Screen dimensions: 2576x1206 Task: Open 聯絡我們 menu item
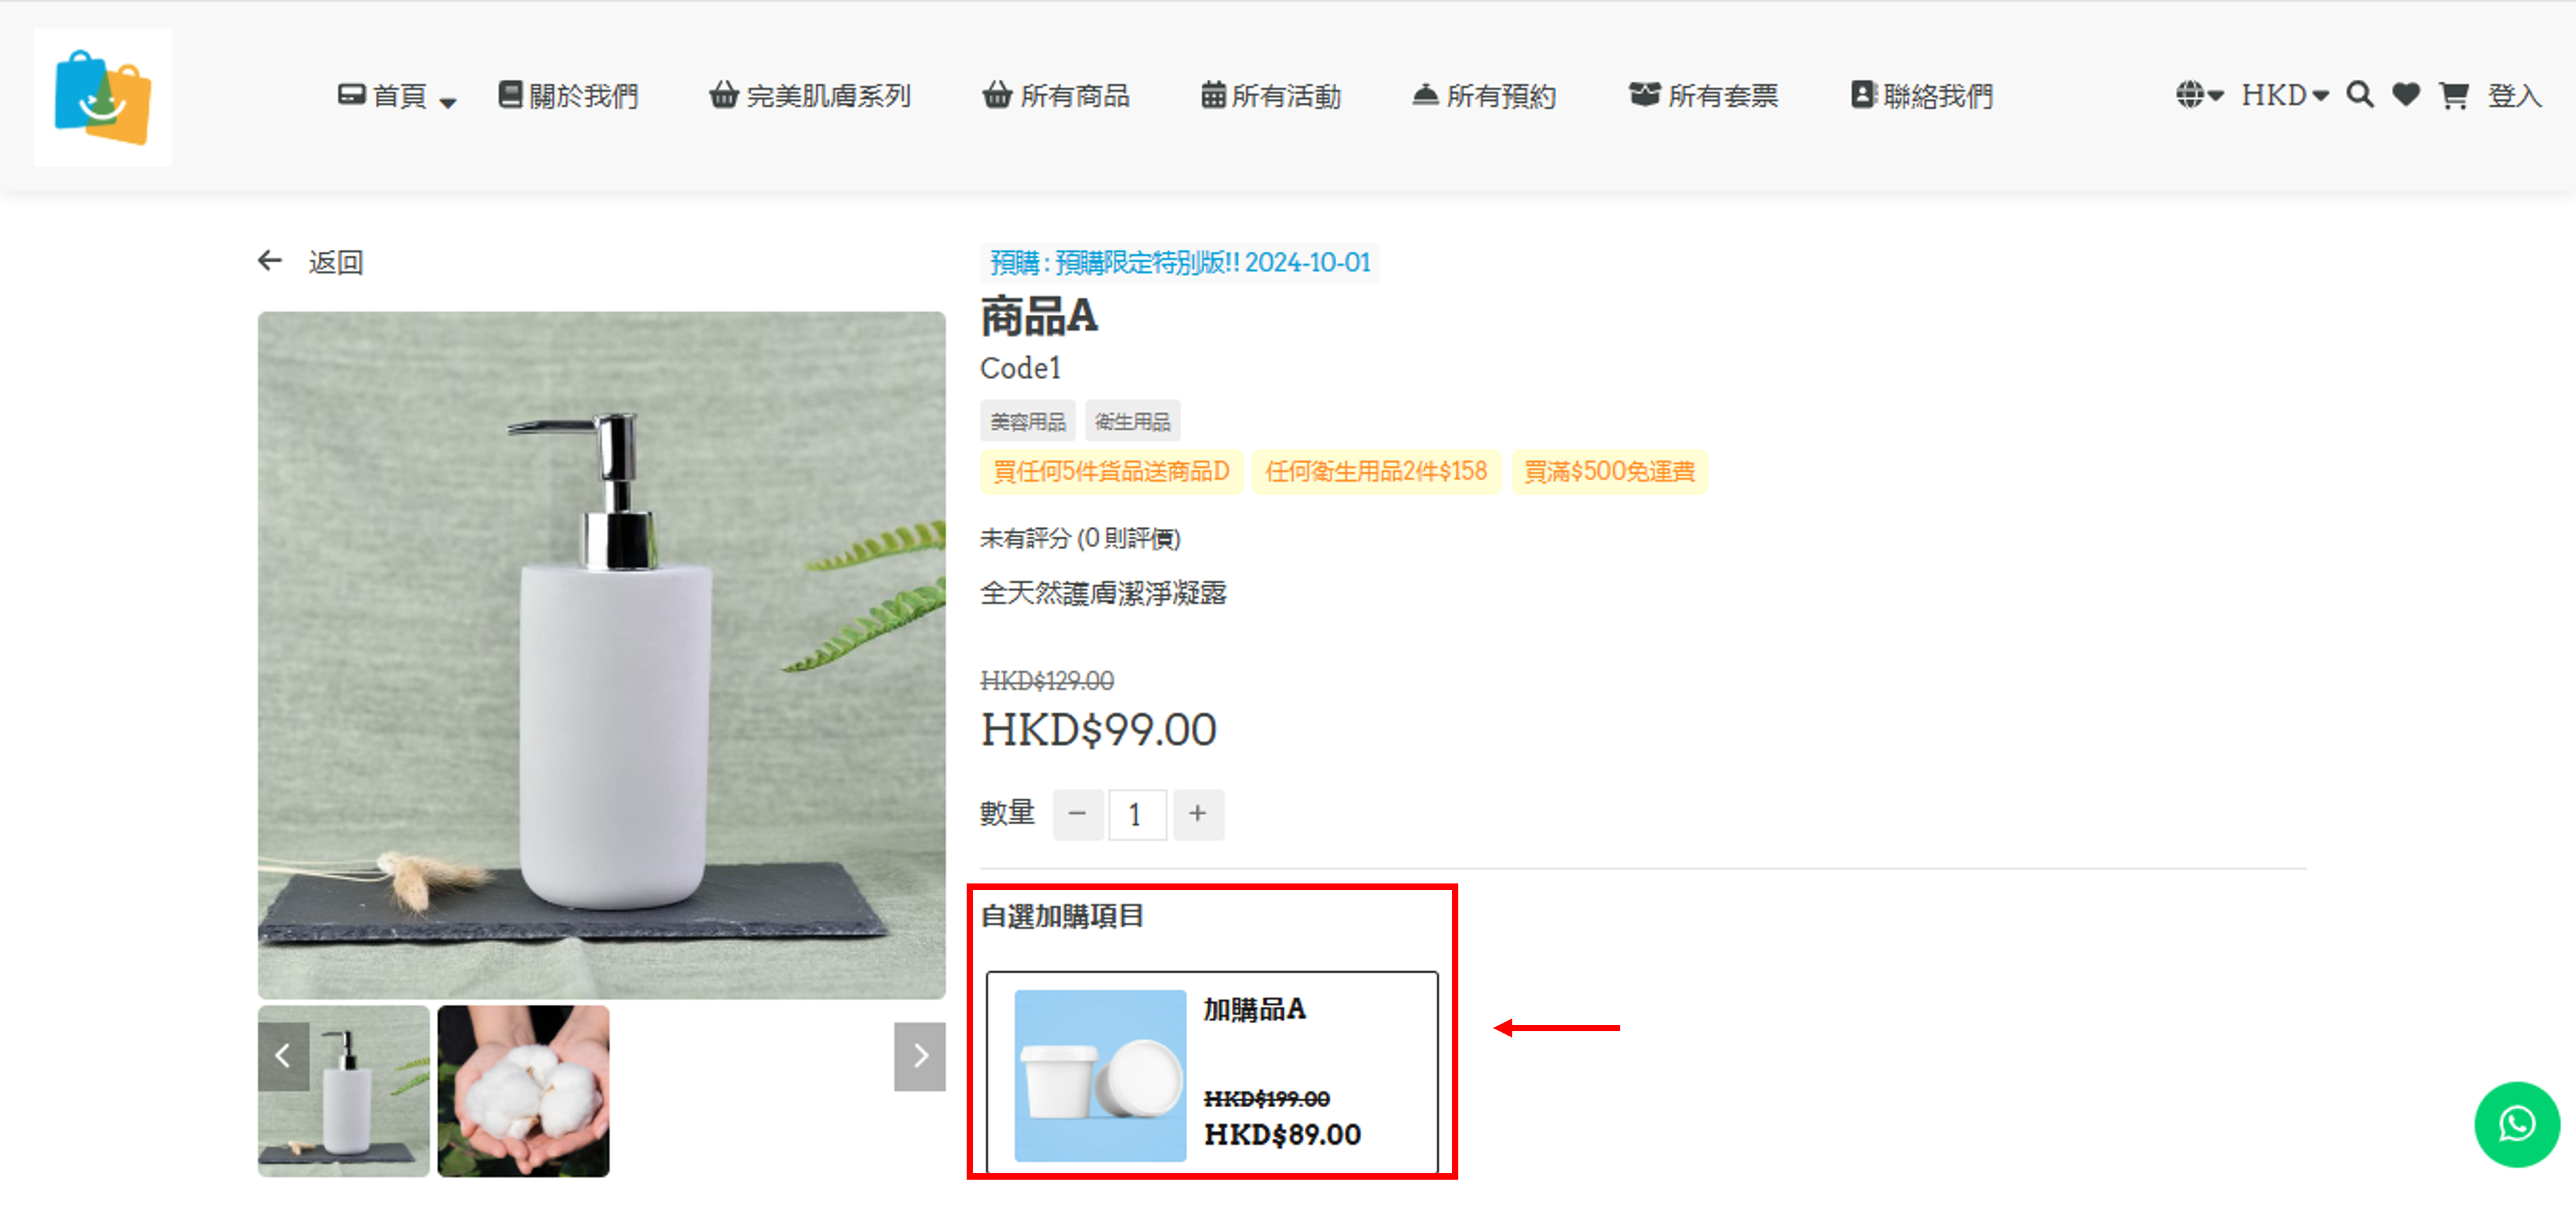point(1922,96)
